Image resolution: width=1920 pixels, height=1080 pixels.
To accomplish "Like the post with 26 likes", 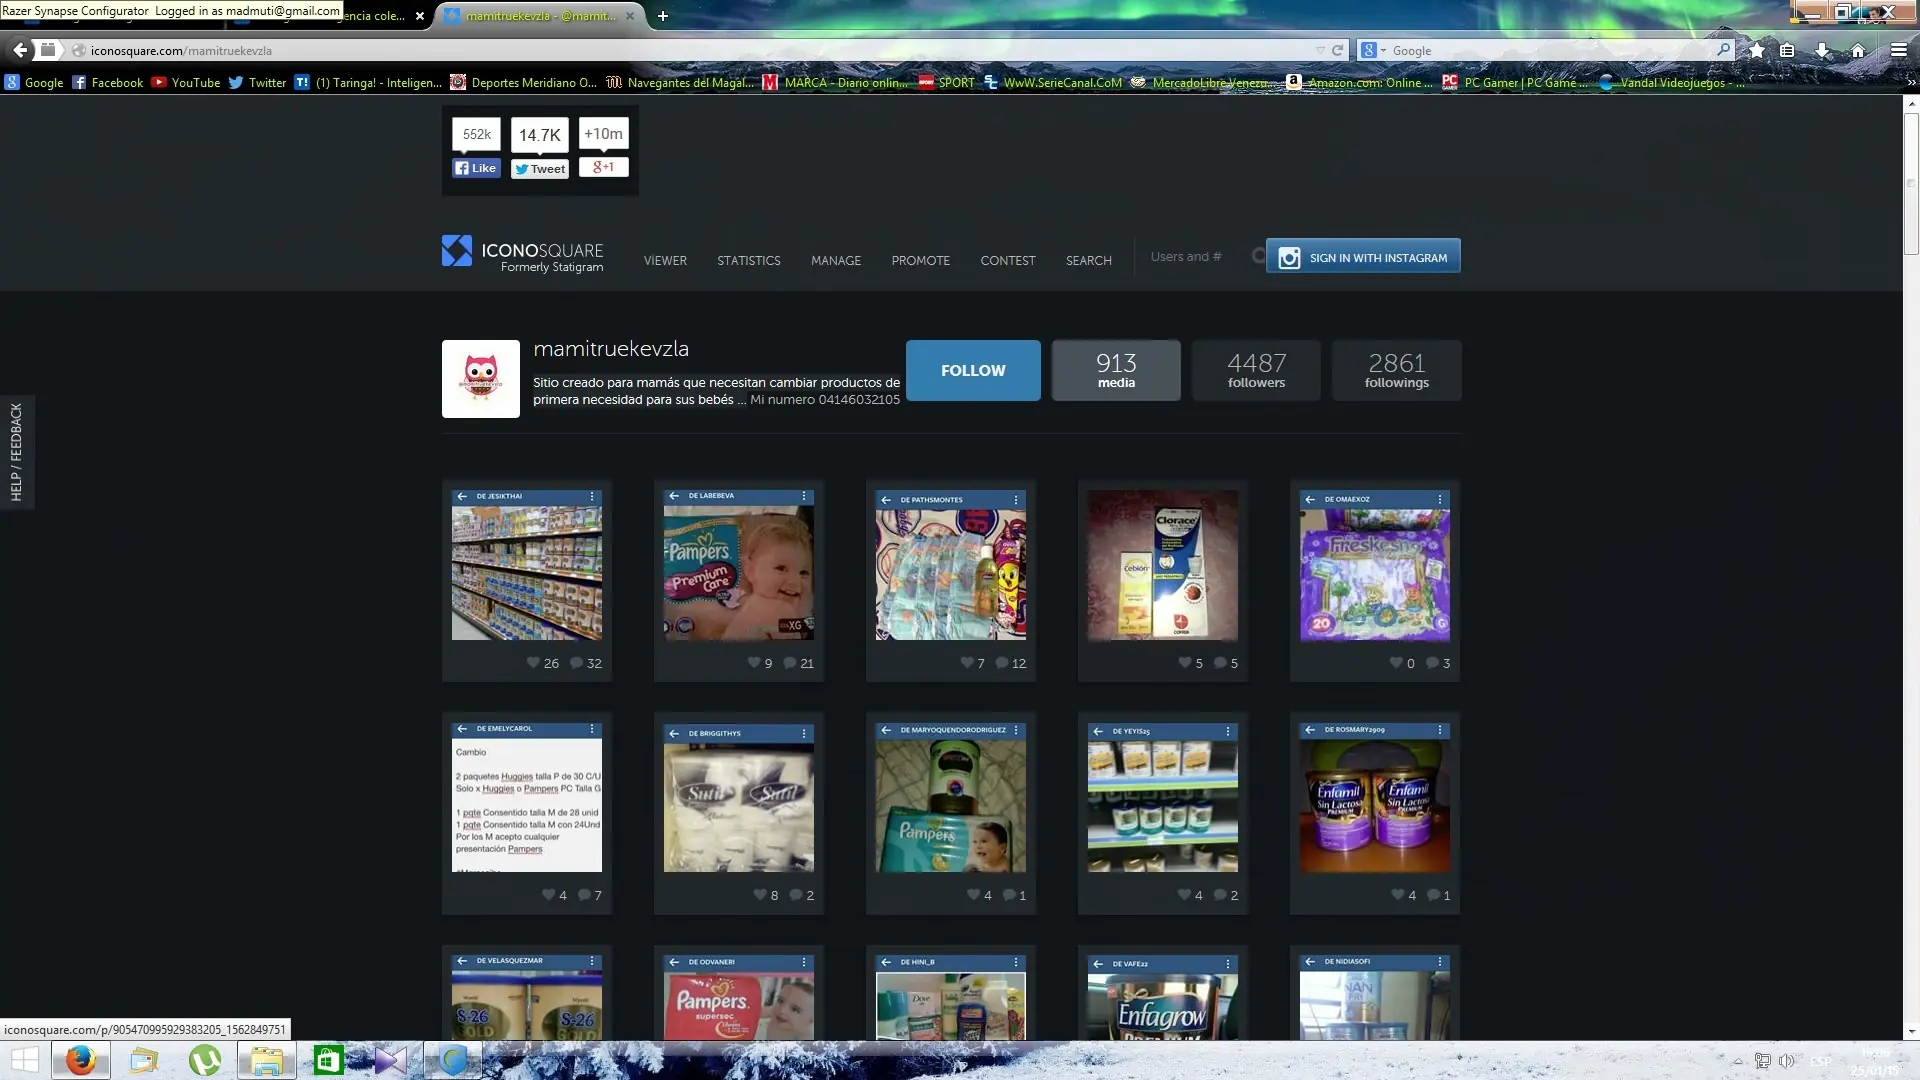I will click(x=533, y=662).
